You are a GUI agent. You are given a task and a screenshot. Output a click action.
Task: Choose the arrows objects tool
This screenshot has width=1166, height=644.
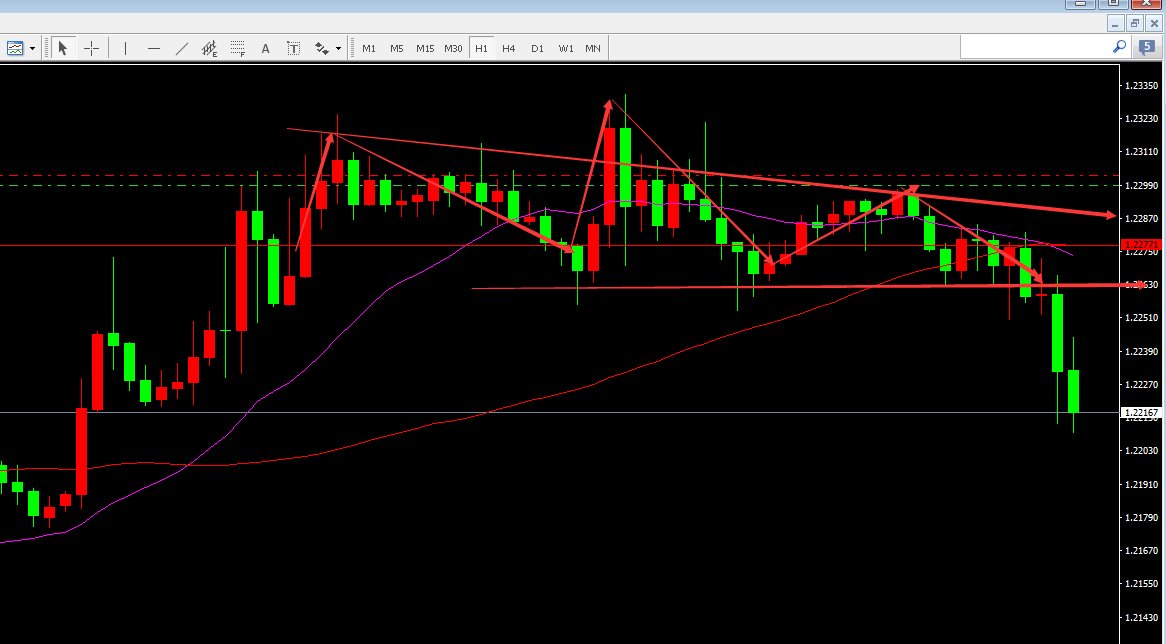click(x=321, y=48)
